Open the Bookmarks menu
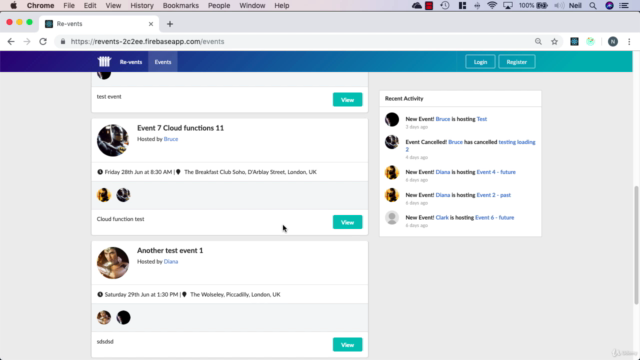 tap(181, 5)
